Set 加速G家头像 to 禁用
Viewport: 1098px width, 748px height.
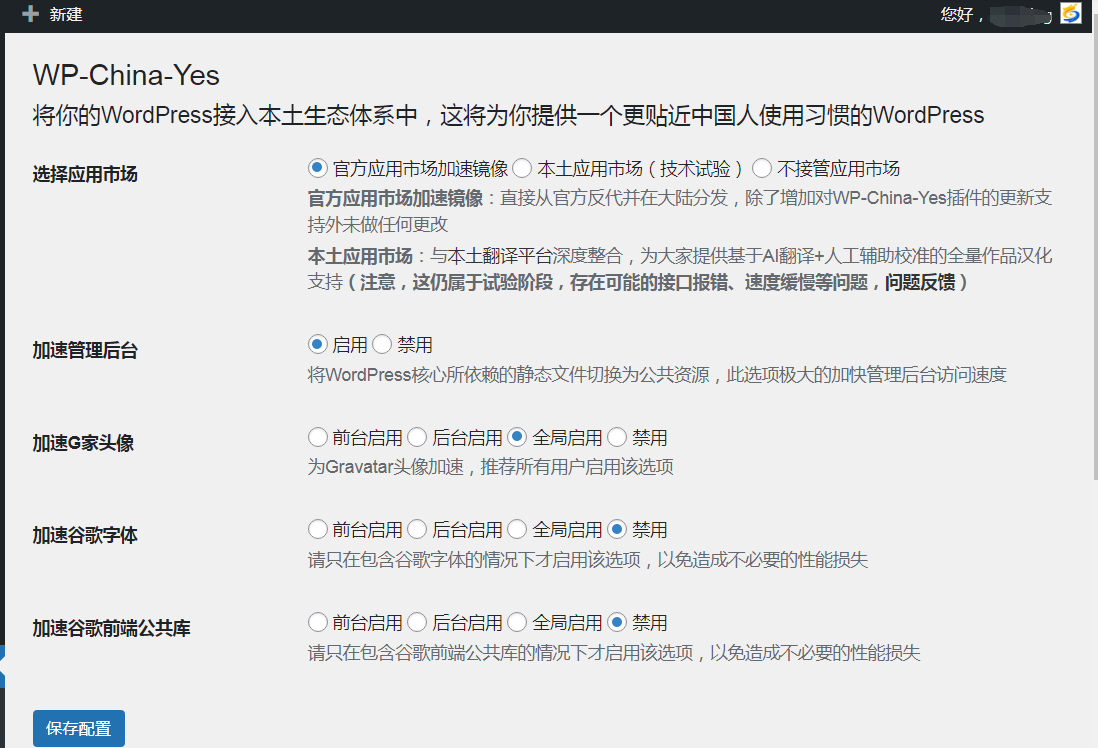617,437
